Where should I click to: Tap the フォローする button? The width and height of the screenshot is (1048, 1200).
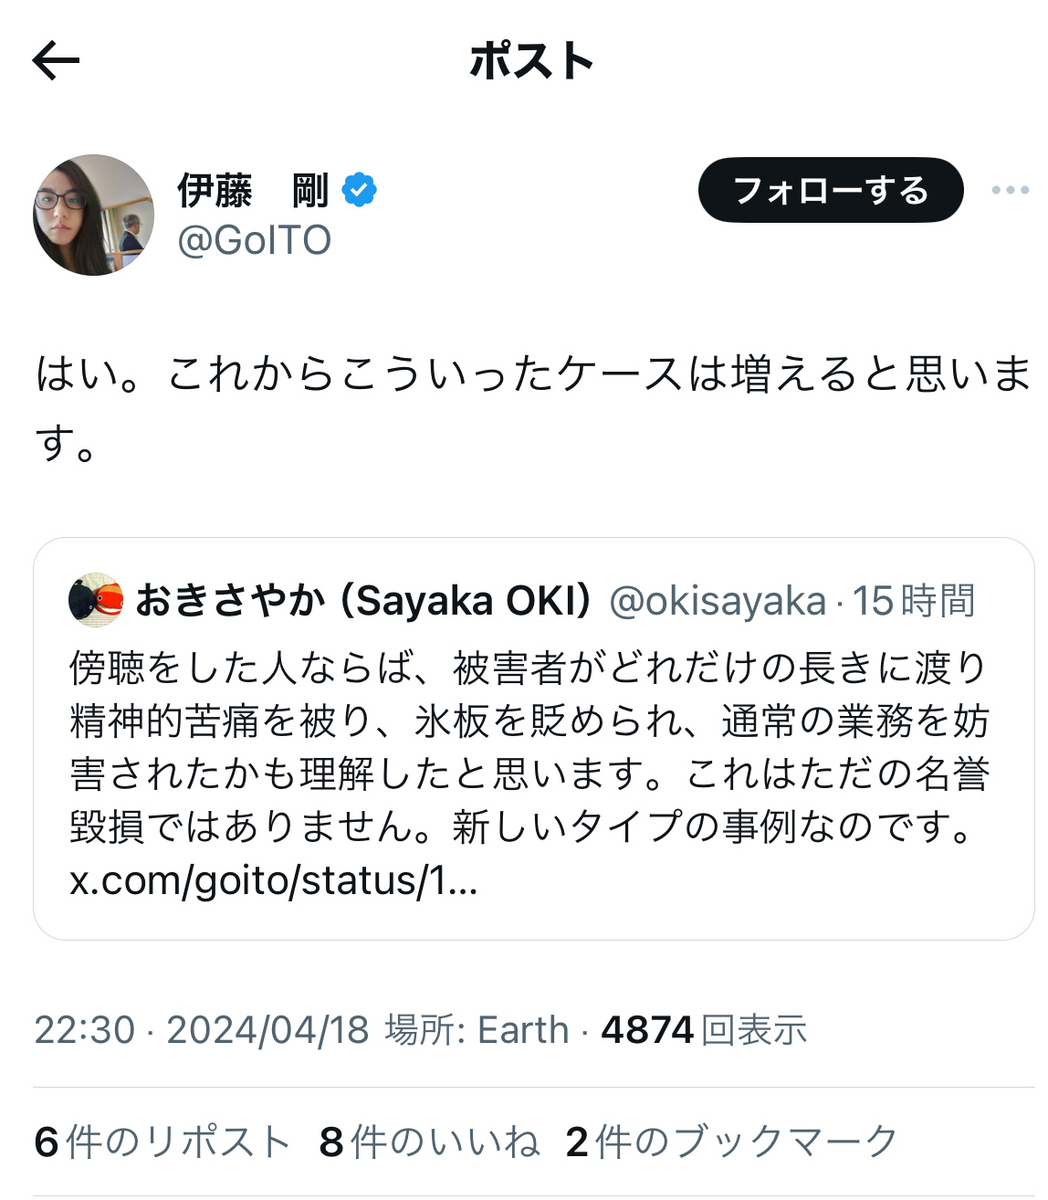(x=830, y=190)
